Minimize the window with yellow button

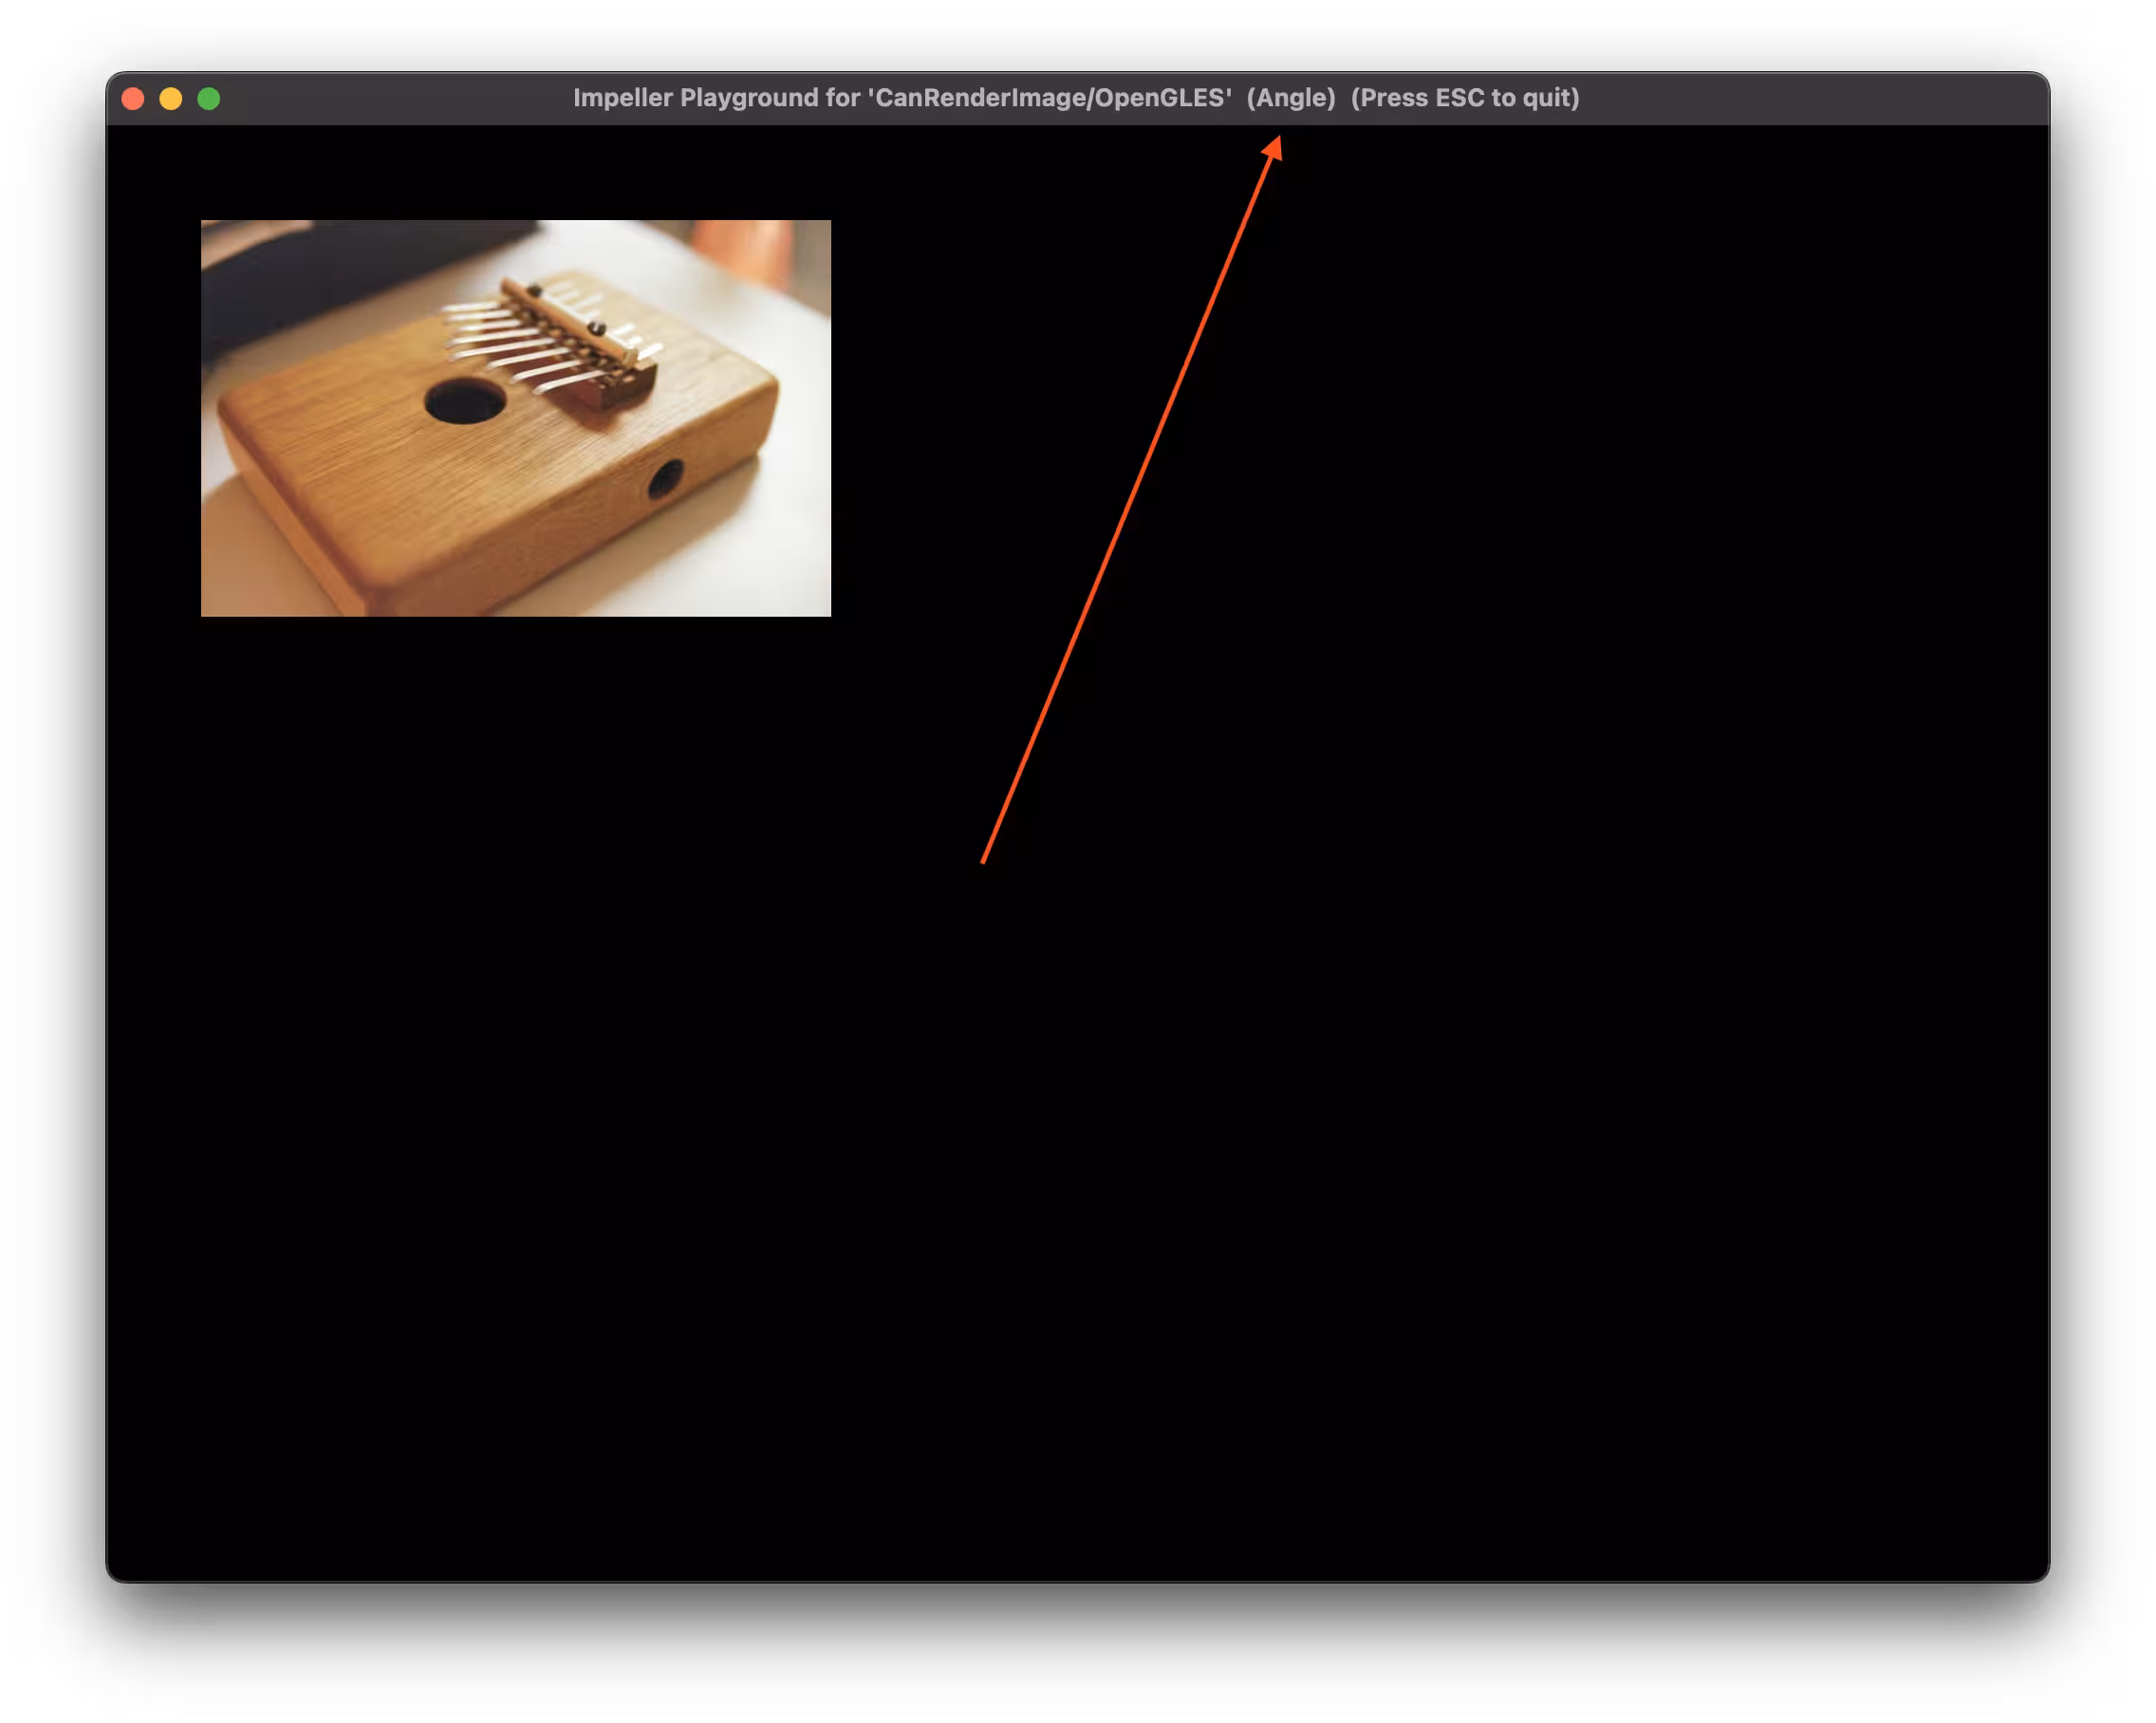point(171,98)
